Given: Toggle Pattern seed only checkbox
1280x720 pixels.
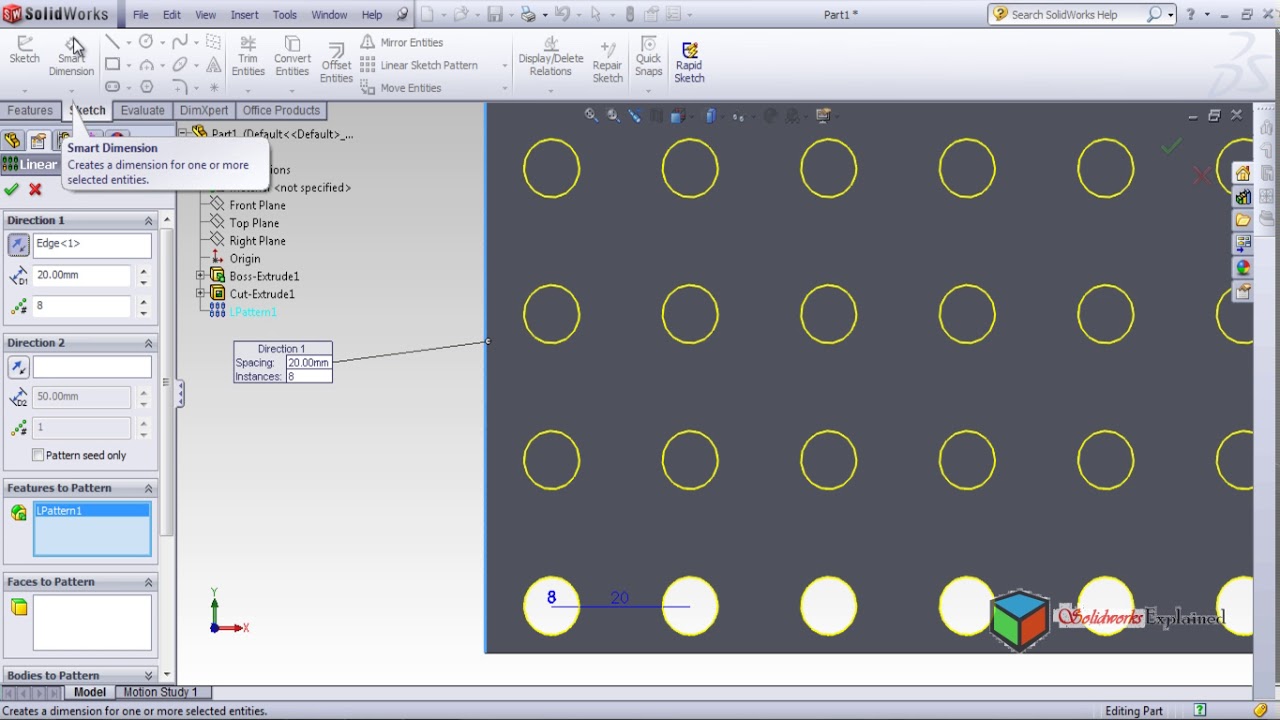Looking at the screenshot, I should click(x=38, y=455).
